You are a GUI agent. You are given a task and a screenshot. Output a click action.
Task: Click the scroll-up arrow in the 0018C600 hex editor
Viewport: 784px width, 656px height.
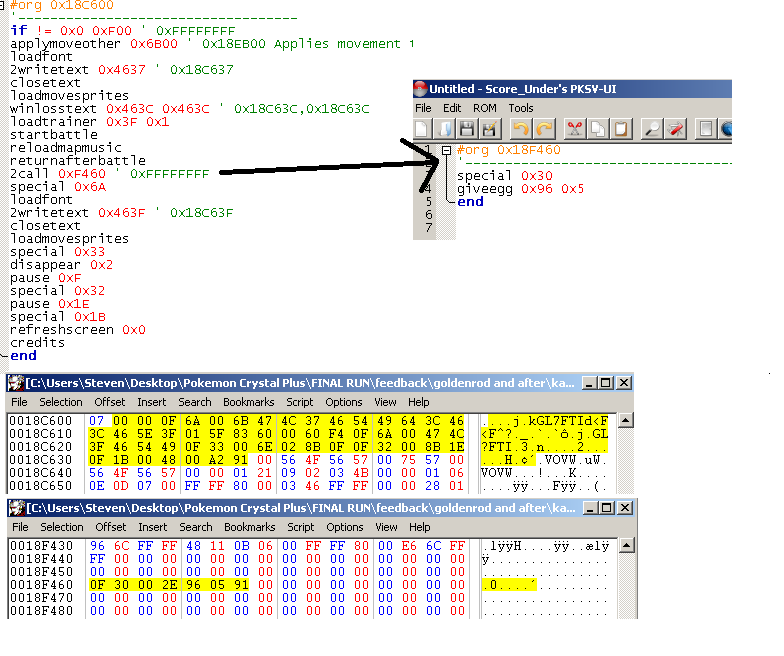click(x=626, y=420)
